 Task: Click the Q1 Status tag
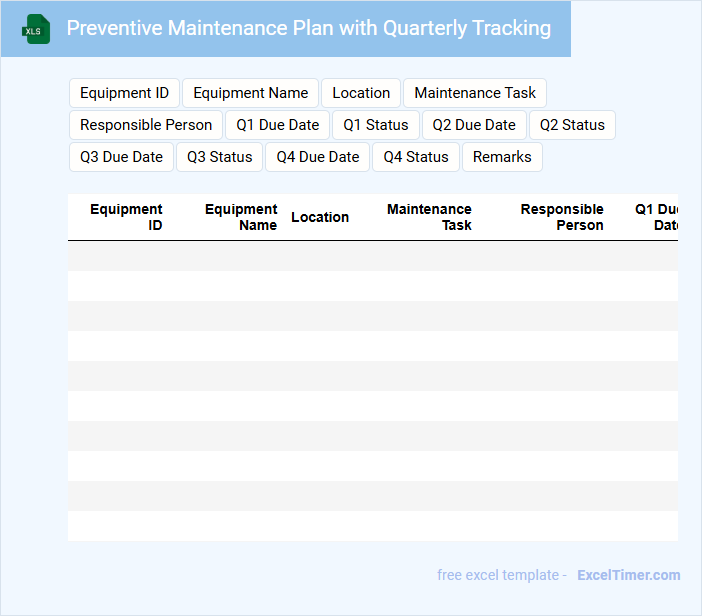click(x=376, y=125)
